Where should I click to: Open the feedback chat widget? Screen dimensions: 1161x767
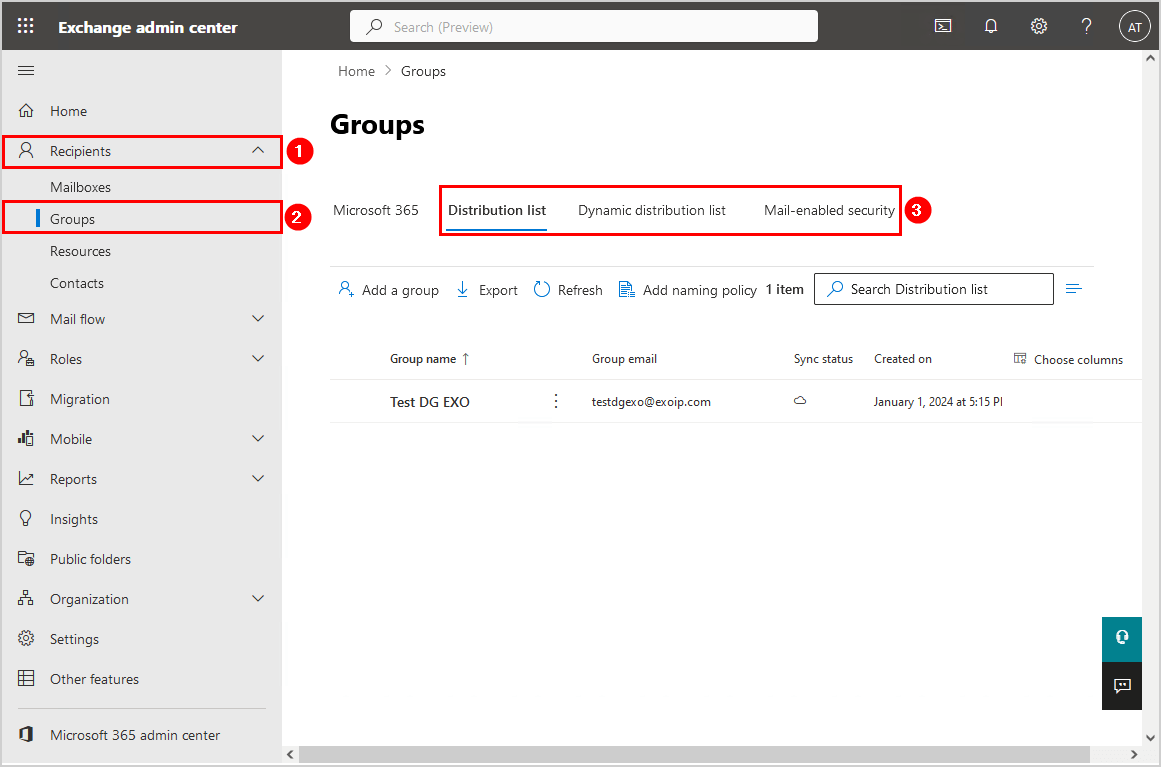pyautogui.click(x=1122, y=686)
